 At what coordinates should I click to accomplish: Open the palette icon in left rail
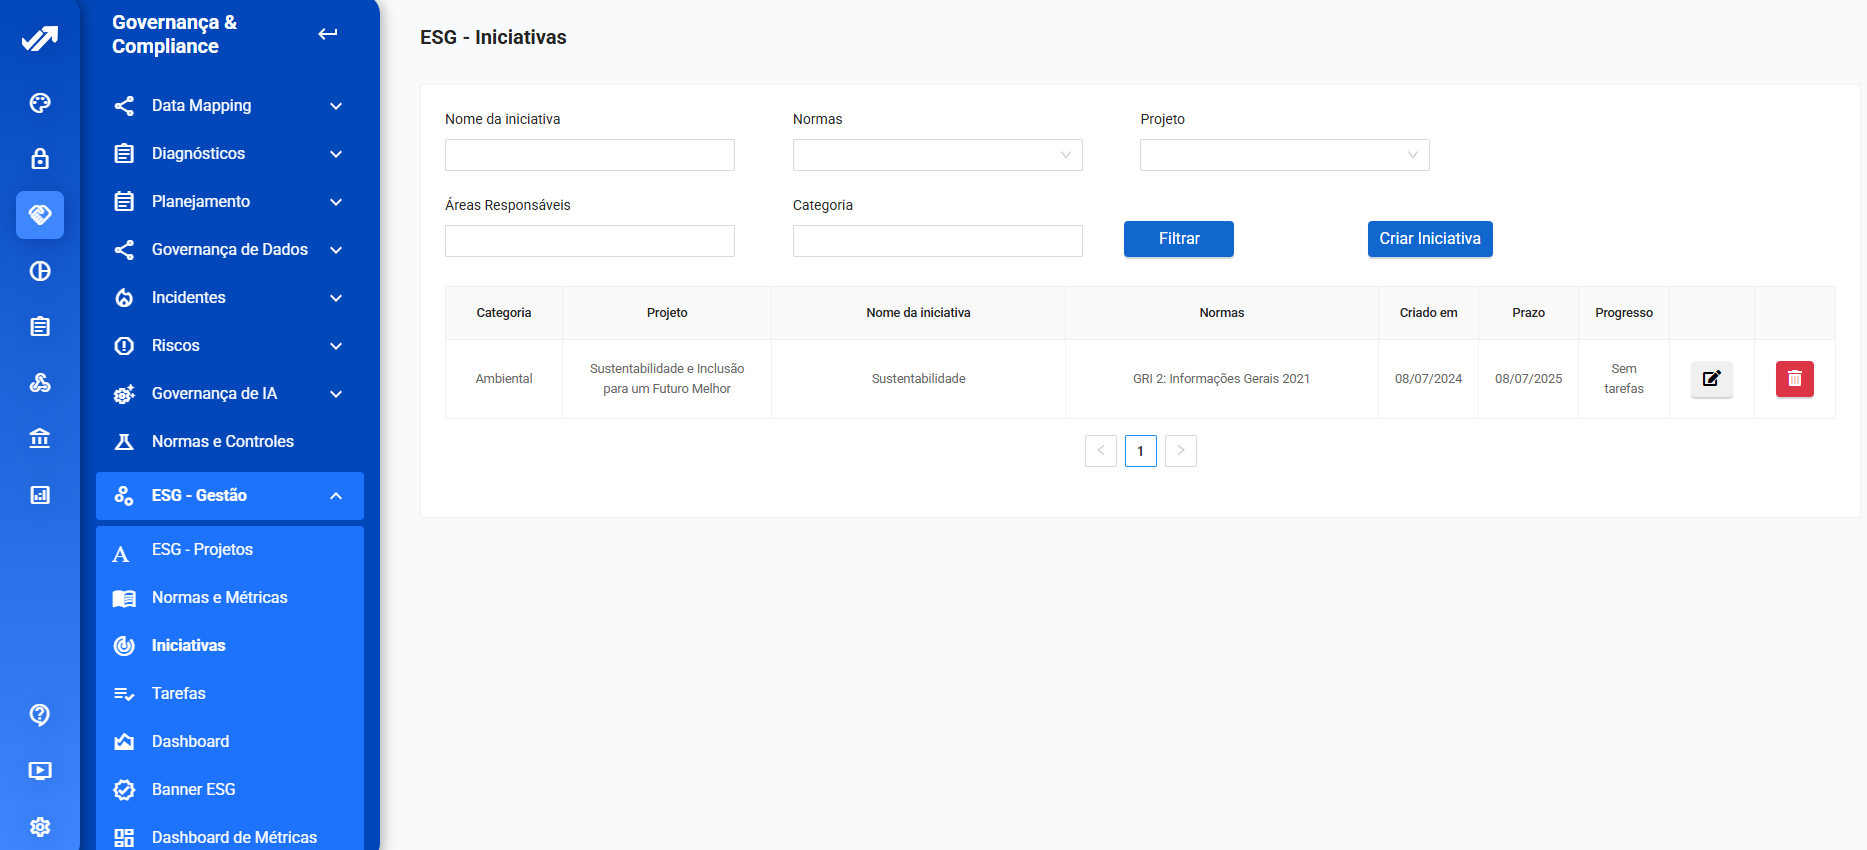pos(40,103)
